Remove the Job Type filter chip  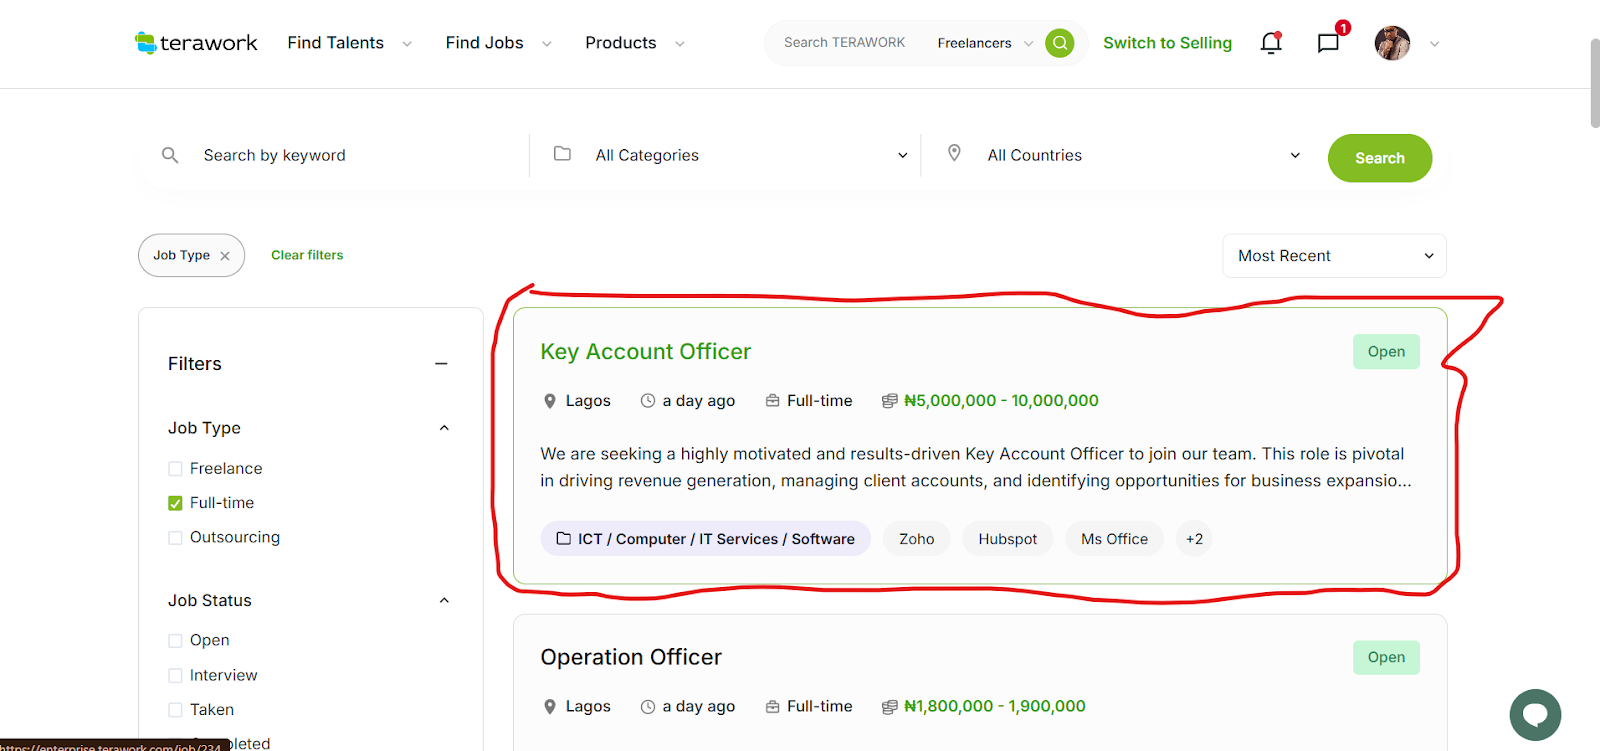[225, 256]
